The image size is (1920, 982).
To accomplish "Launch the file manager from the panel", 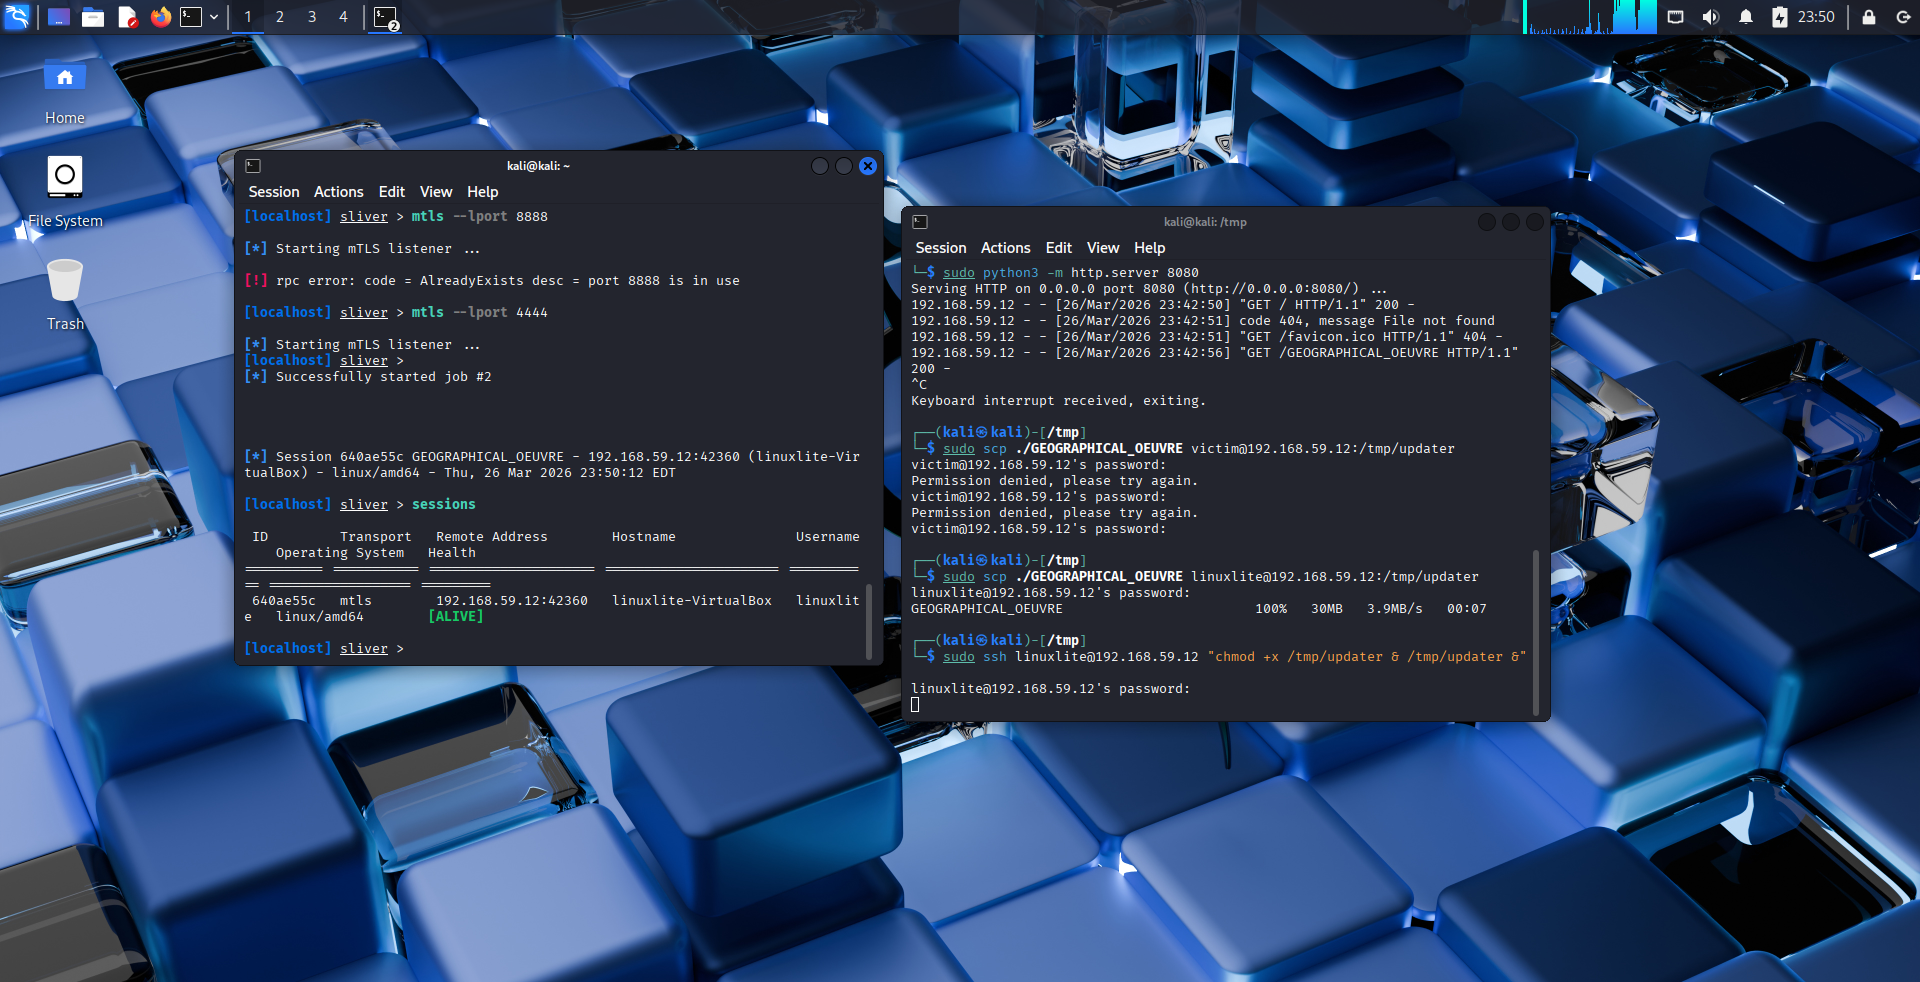I will tap(93, 17).
